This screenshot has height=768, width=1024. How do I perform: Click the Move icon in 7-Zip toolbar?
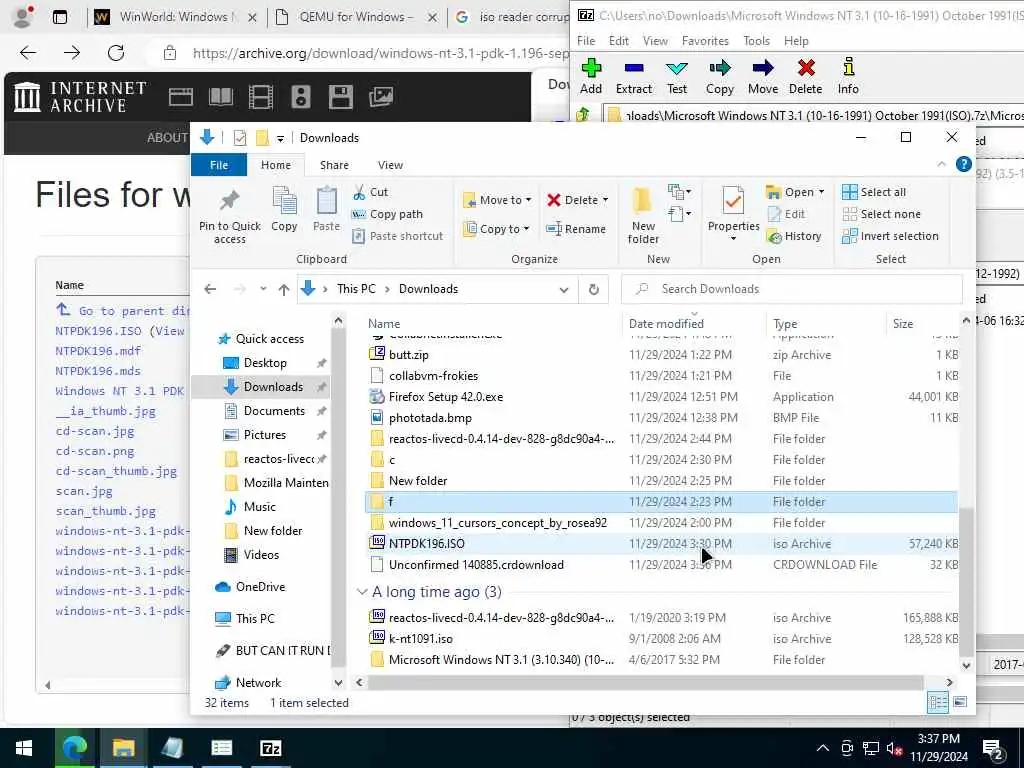(763, 76)
